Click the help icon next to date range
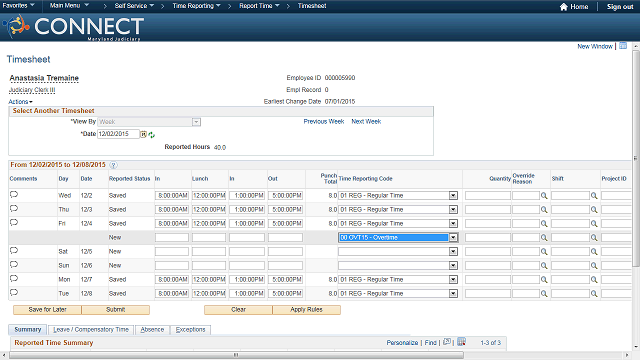Image resolution: width=640 pixels, height=360 pixels. point(113,165)
